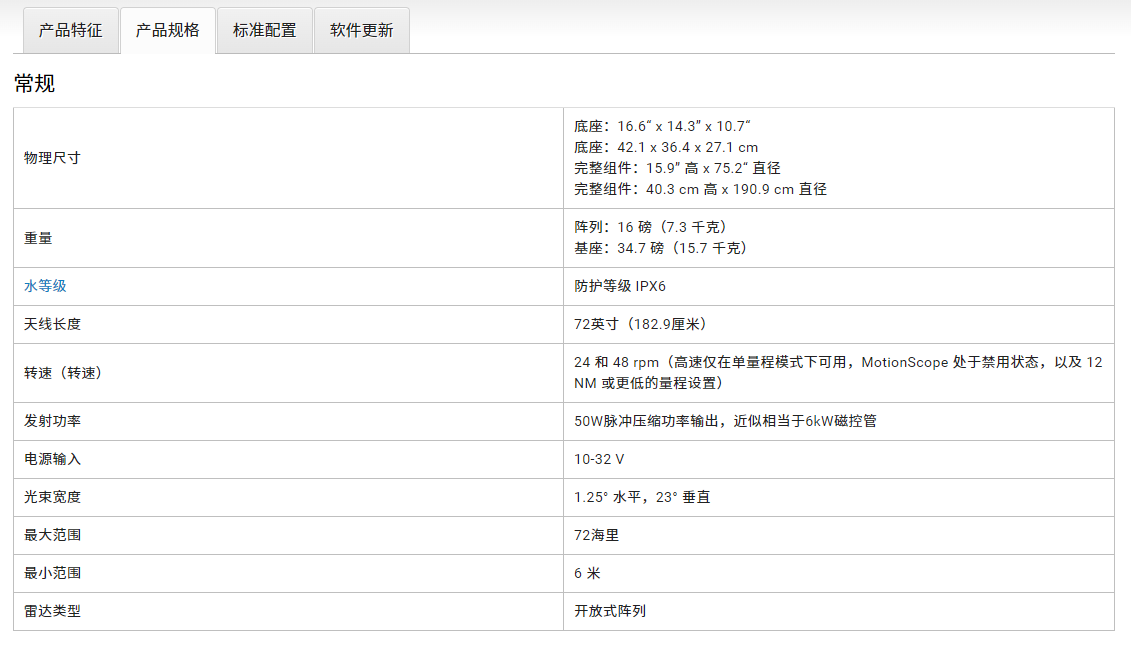Click the 防护等级 IPX6 value

click(619, 286)
